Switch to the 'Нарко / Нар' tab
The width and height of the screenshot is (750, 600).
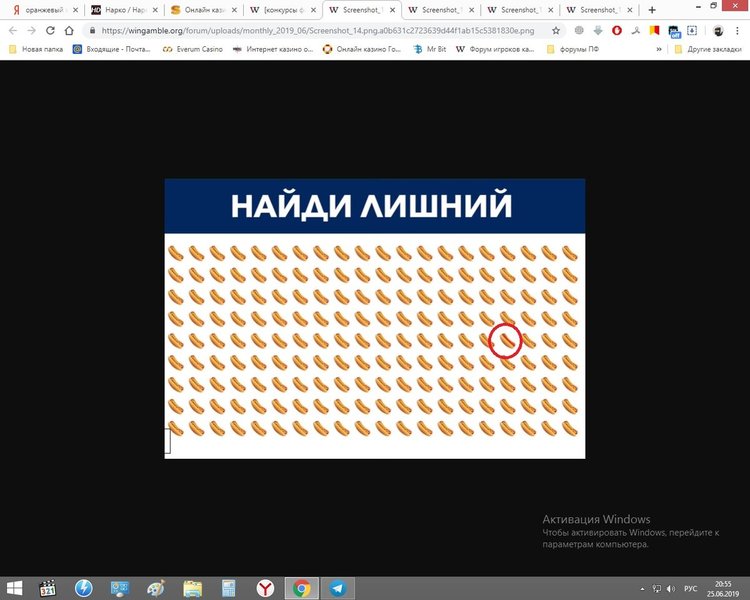124,10
